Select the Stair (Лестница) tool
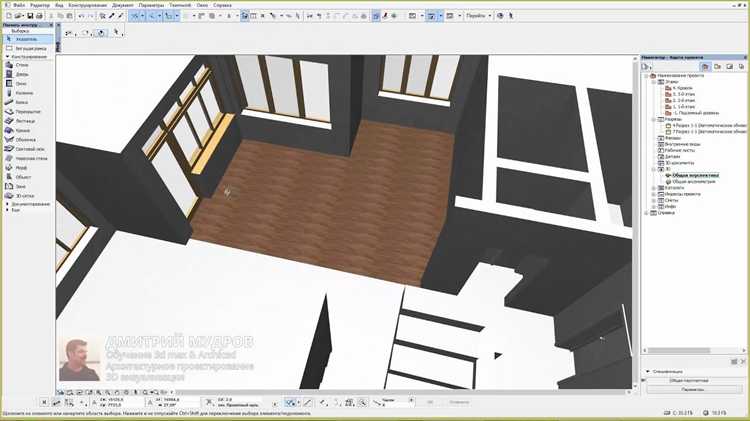This screenshot has height=421, width=750. pos(28,121)
